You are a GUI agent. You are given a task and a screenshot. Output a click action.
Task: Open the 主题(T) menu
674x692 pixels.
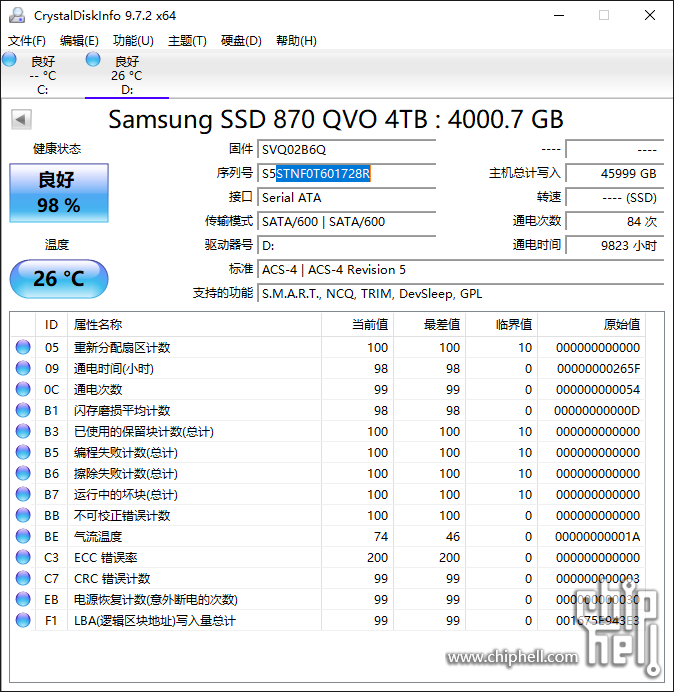[187, 41]
